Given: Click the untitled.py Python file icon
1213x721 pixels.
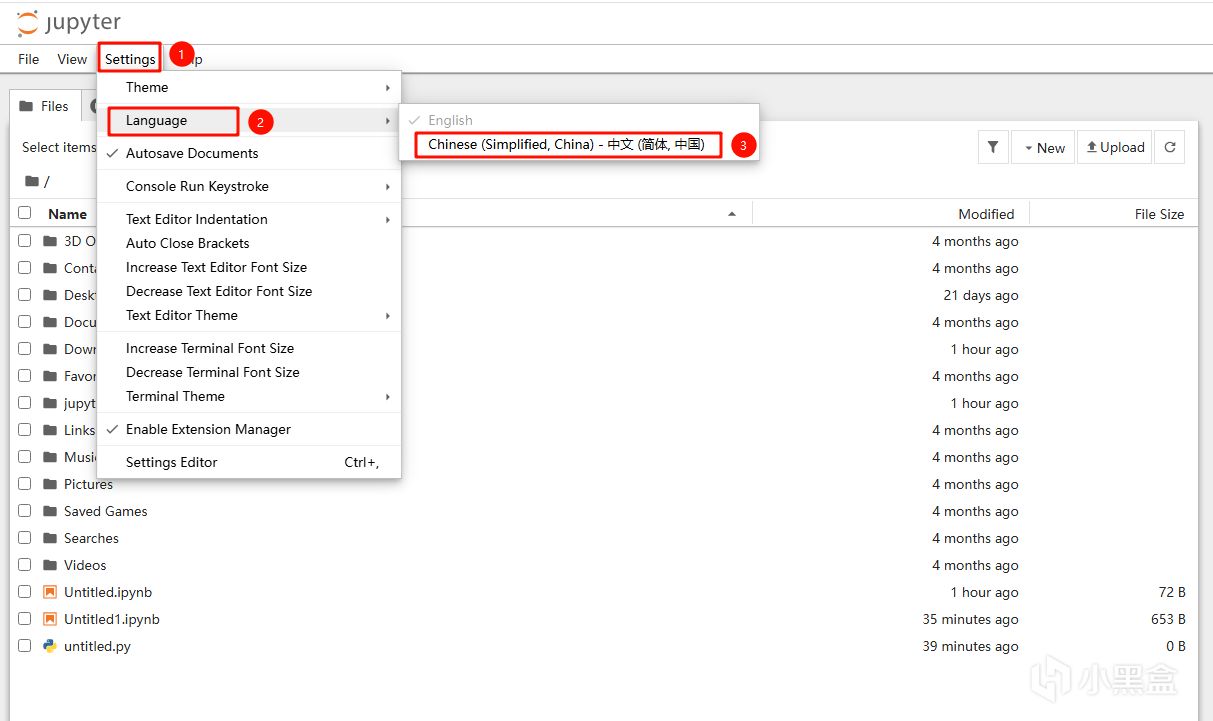Looking at the screenshot, I should tap(50, 646).
